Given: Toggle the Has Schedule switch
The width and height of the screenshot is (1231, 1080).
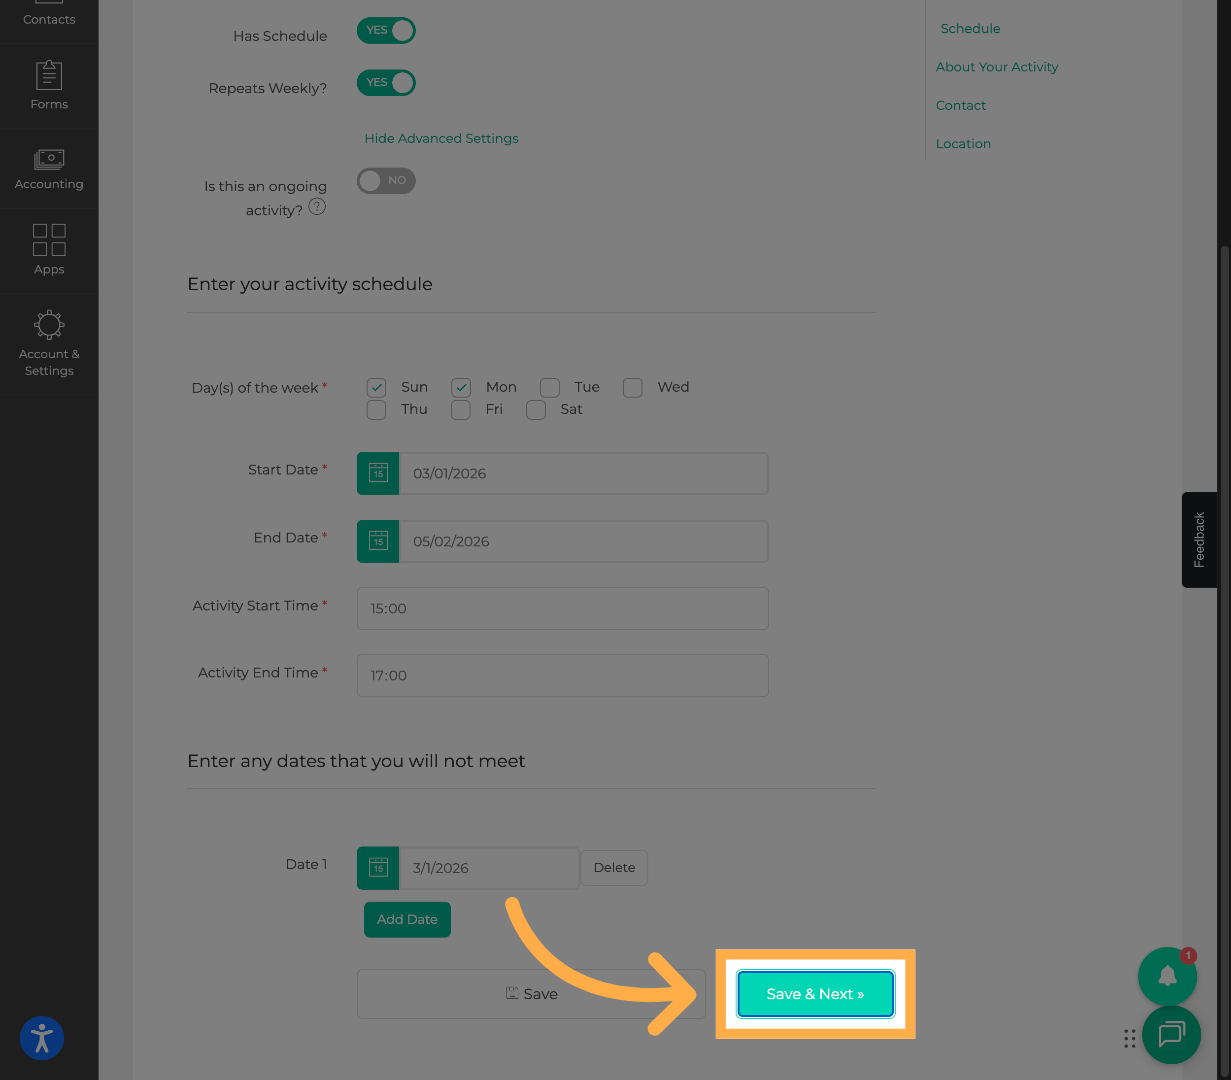Looking at the screenshot, I should click(386, 30).
